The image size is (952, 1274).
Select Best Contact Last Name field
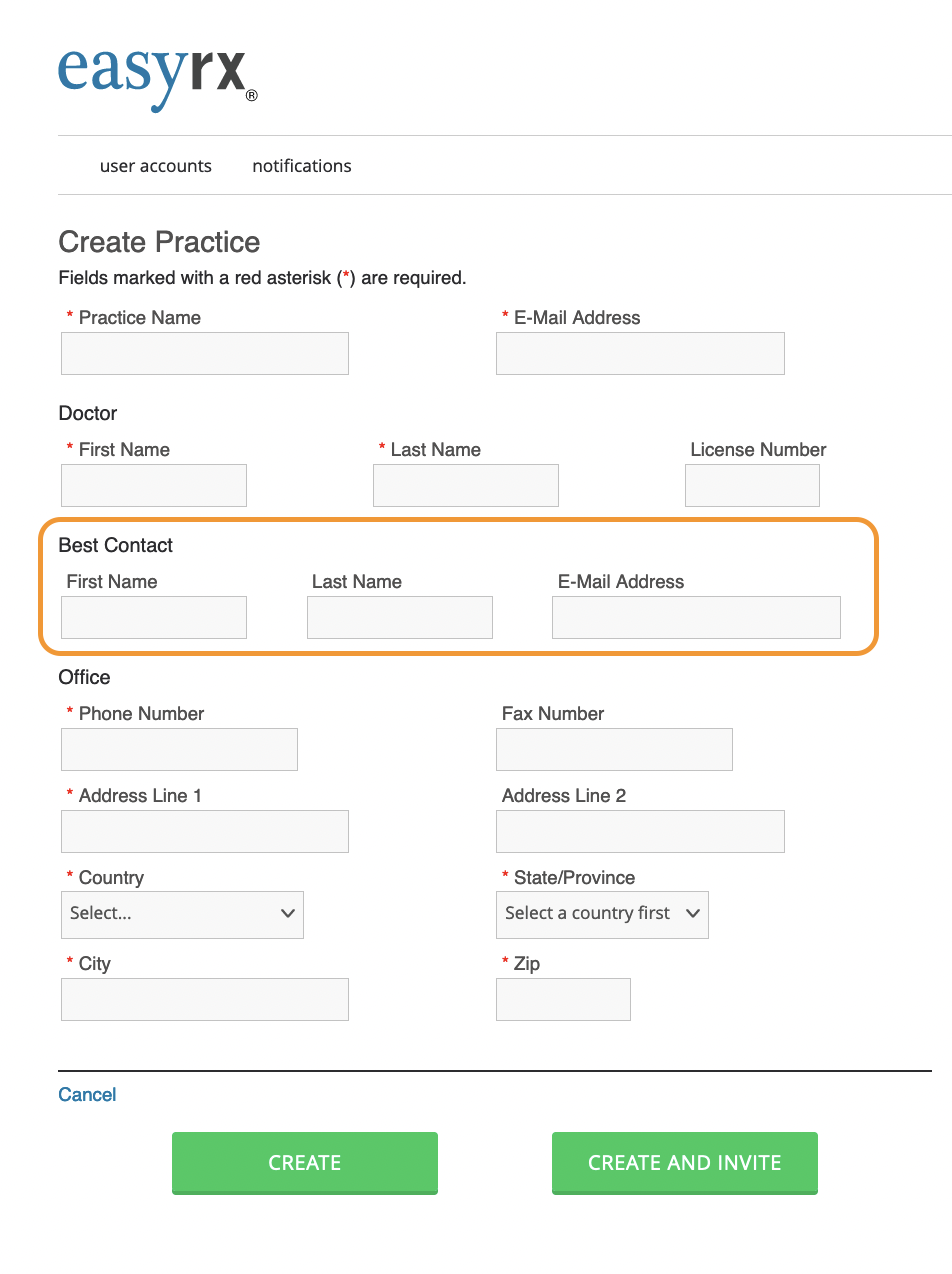click(x=400, y=618)
